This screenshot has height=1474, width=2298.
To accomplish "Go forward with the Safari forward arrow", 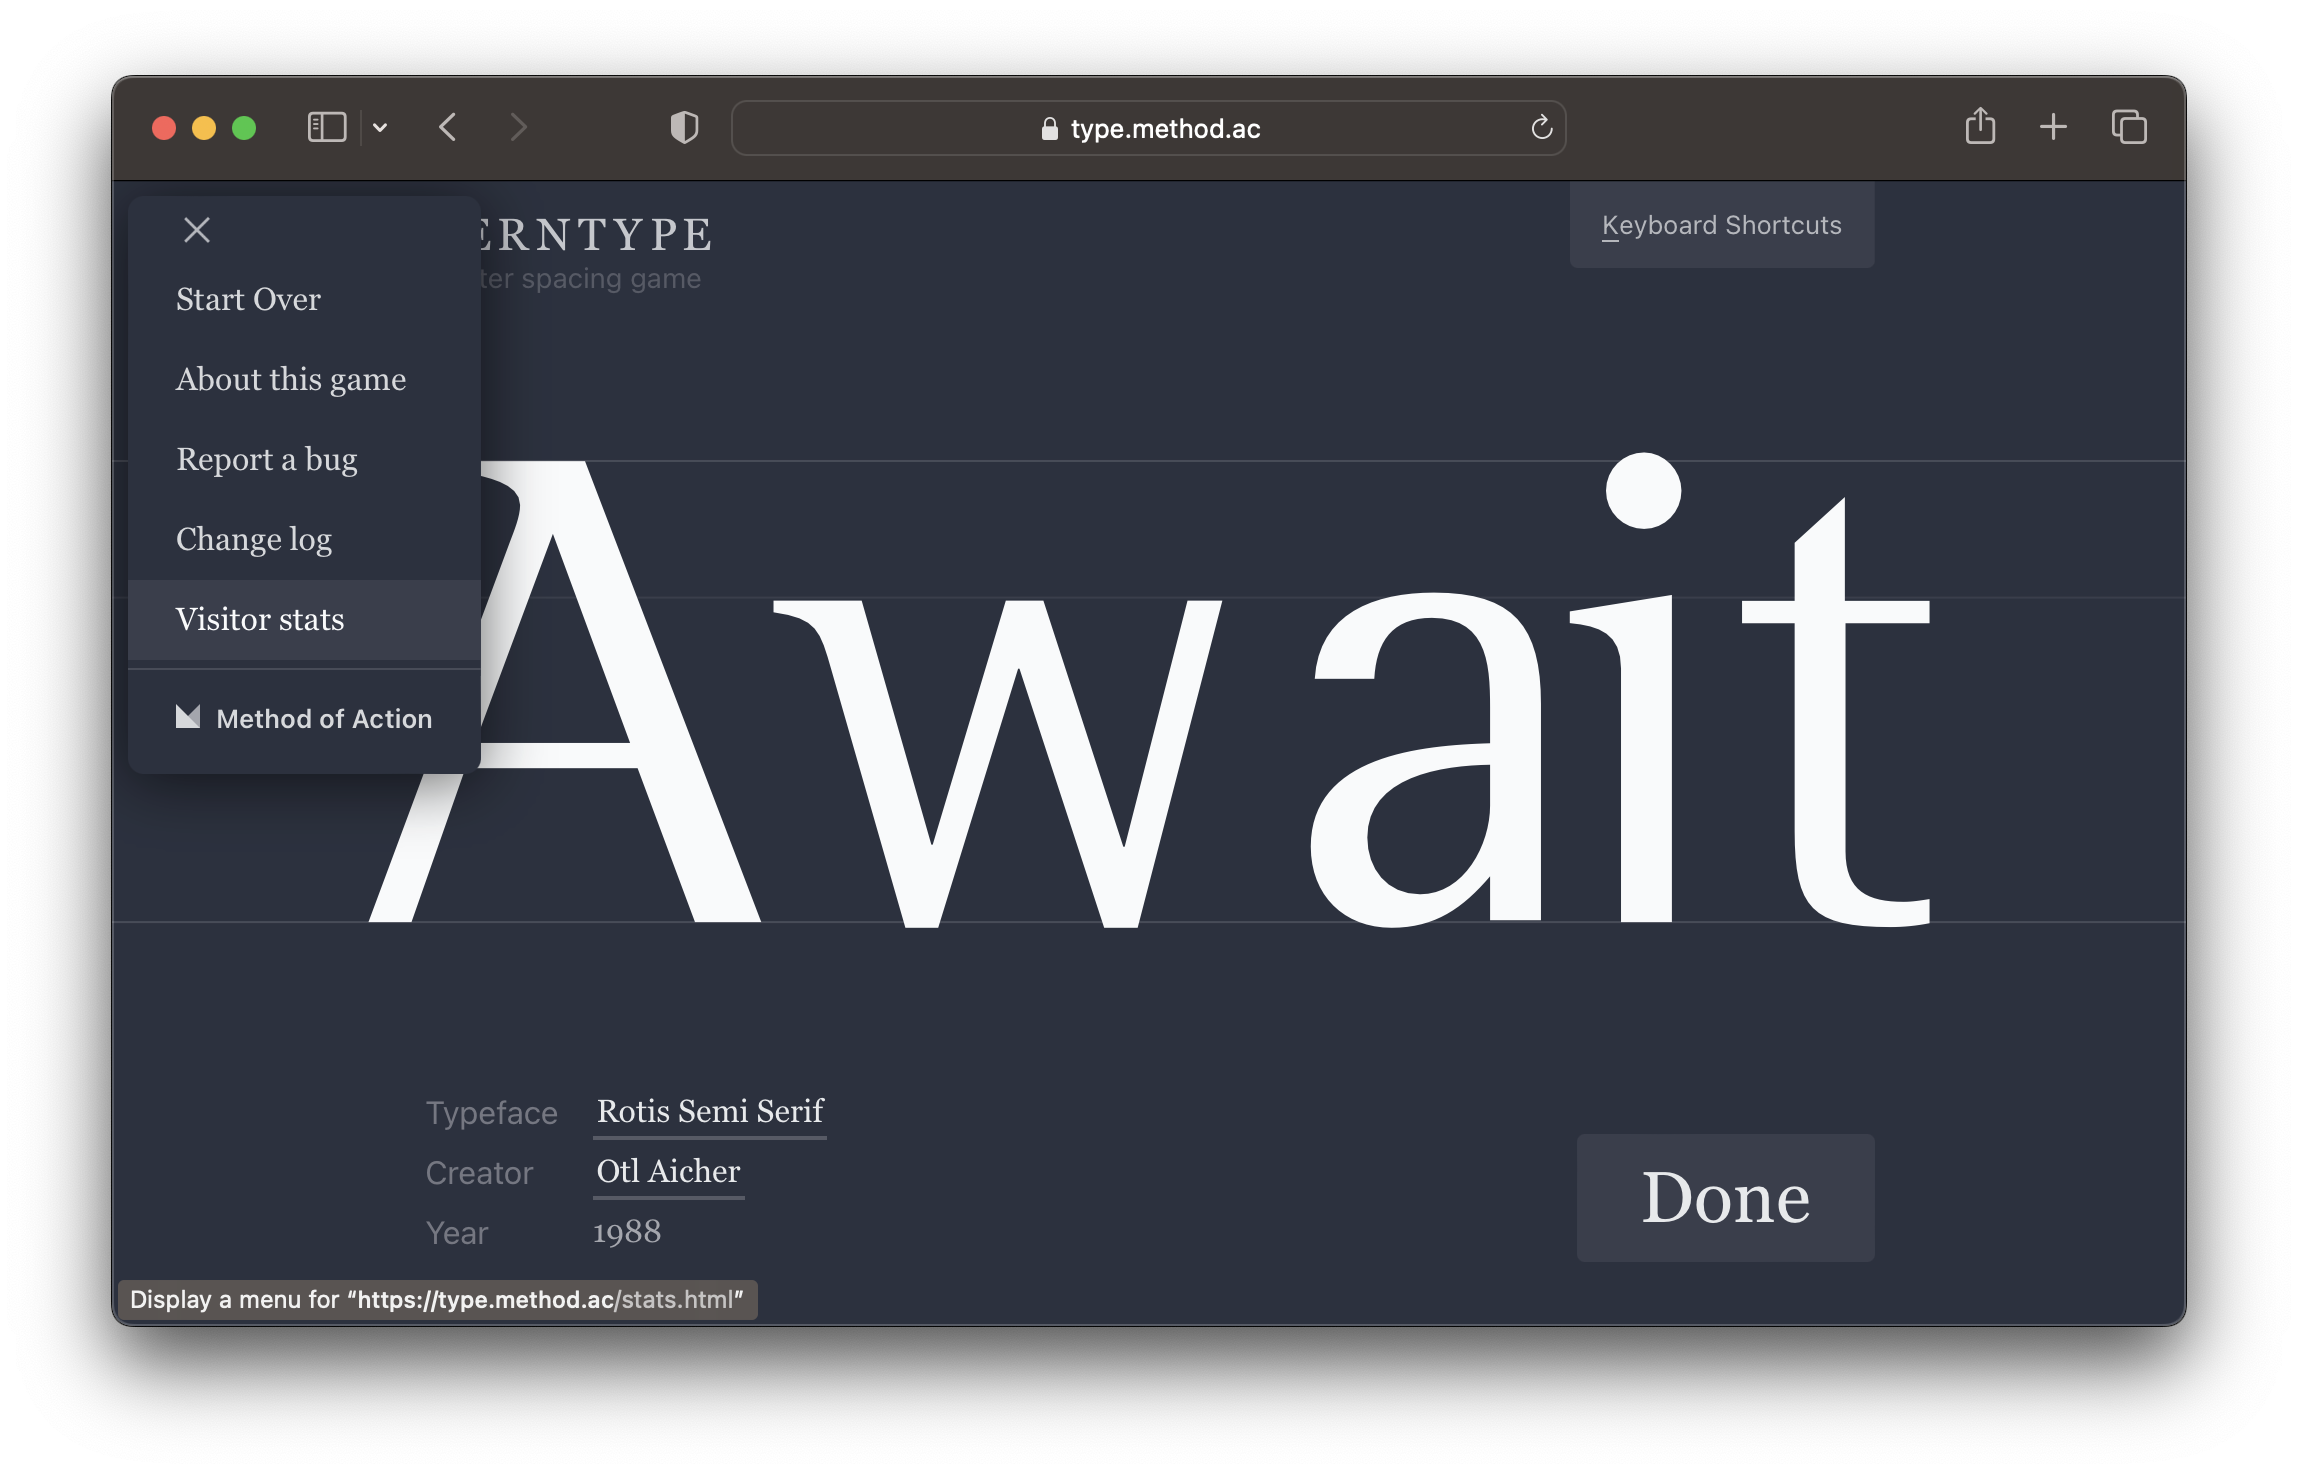I will pyautogui.click(x=517, y=127).
